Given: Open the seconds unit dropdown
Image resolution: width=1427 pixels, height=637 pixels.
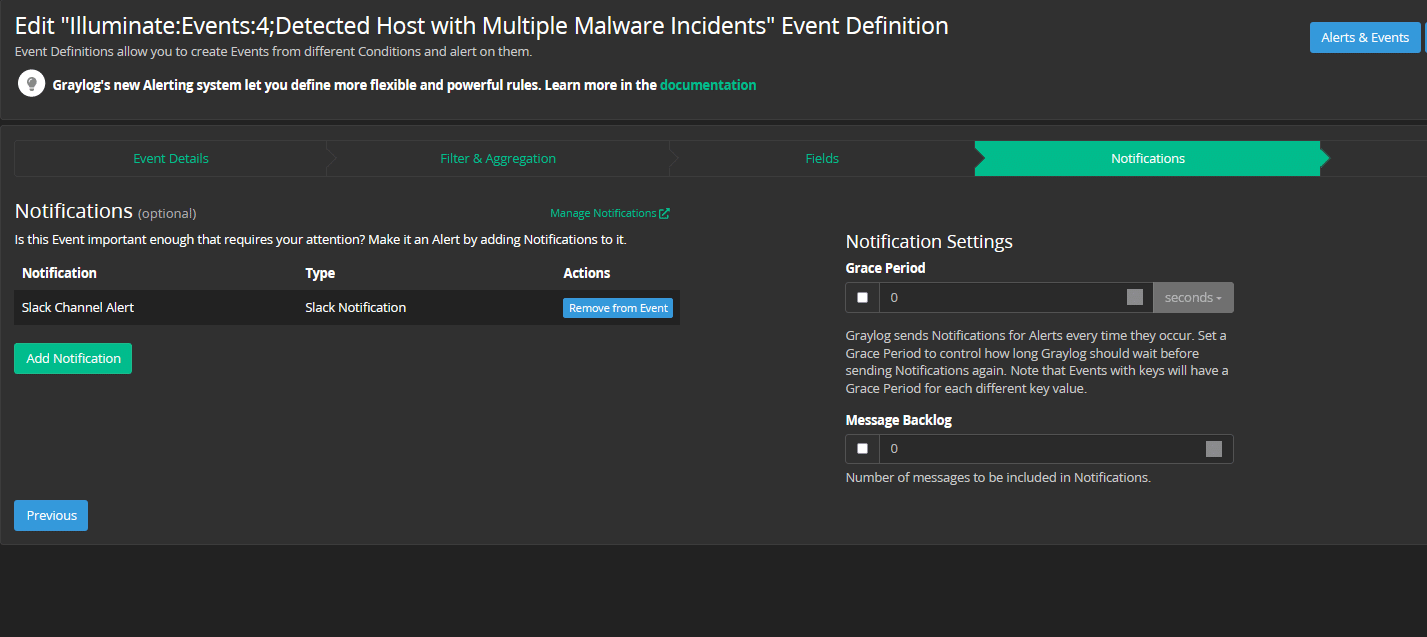Looking at the screenshot, I should (x=1192, y=297).
